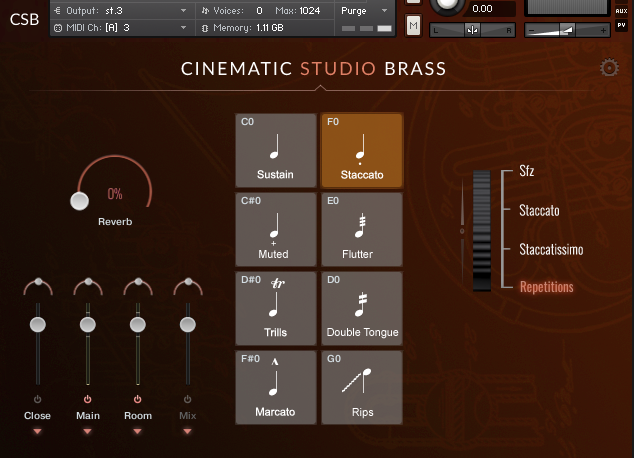634x458 pixels.
Task: Toggle the AUX button
Action: click(x=621, y=11)
